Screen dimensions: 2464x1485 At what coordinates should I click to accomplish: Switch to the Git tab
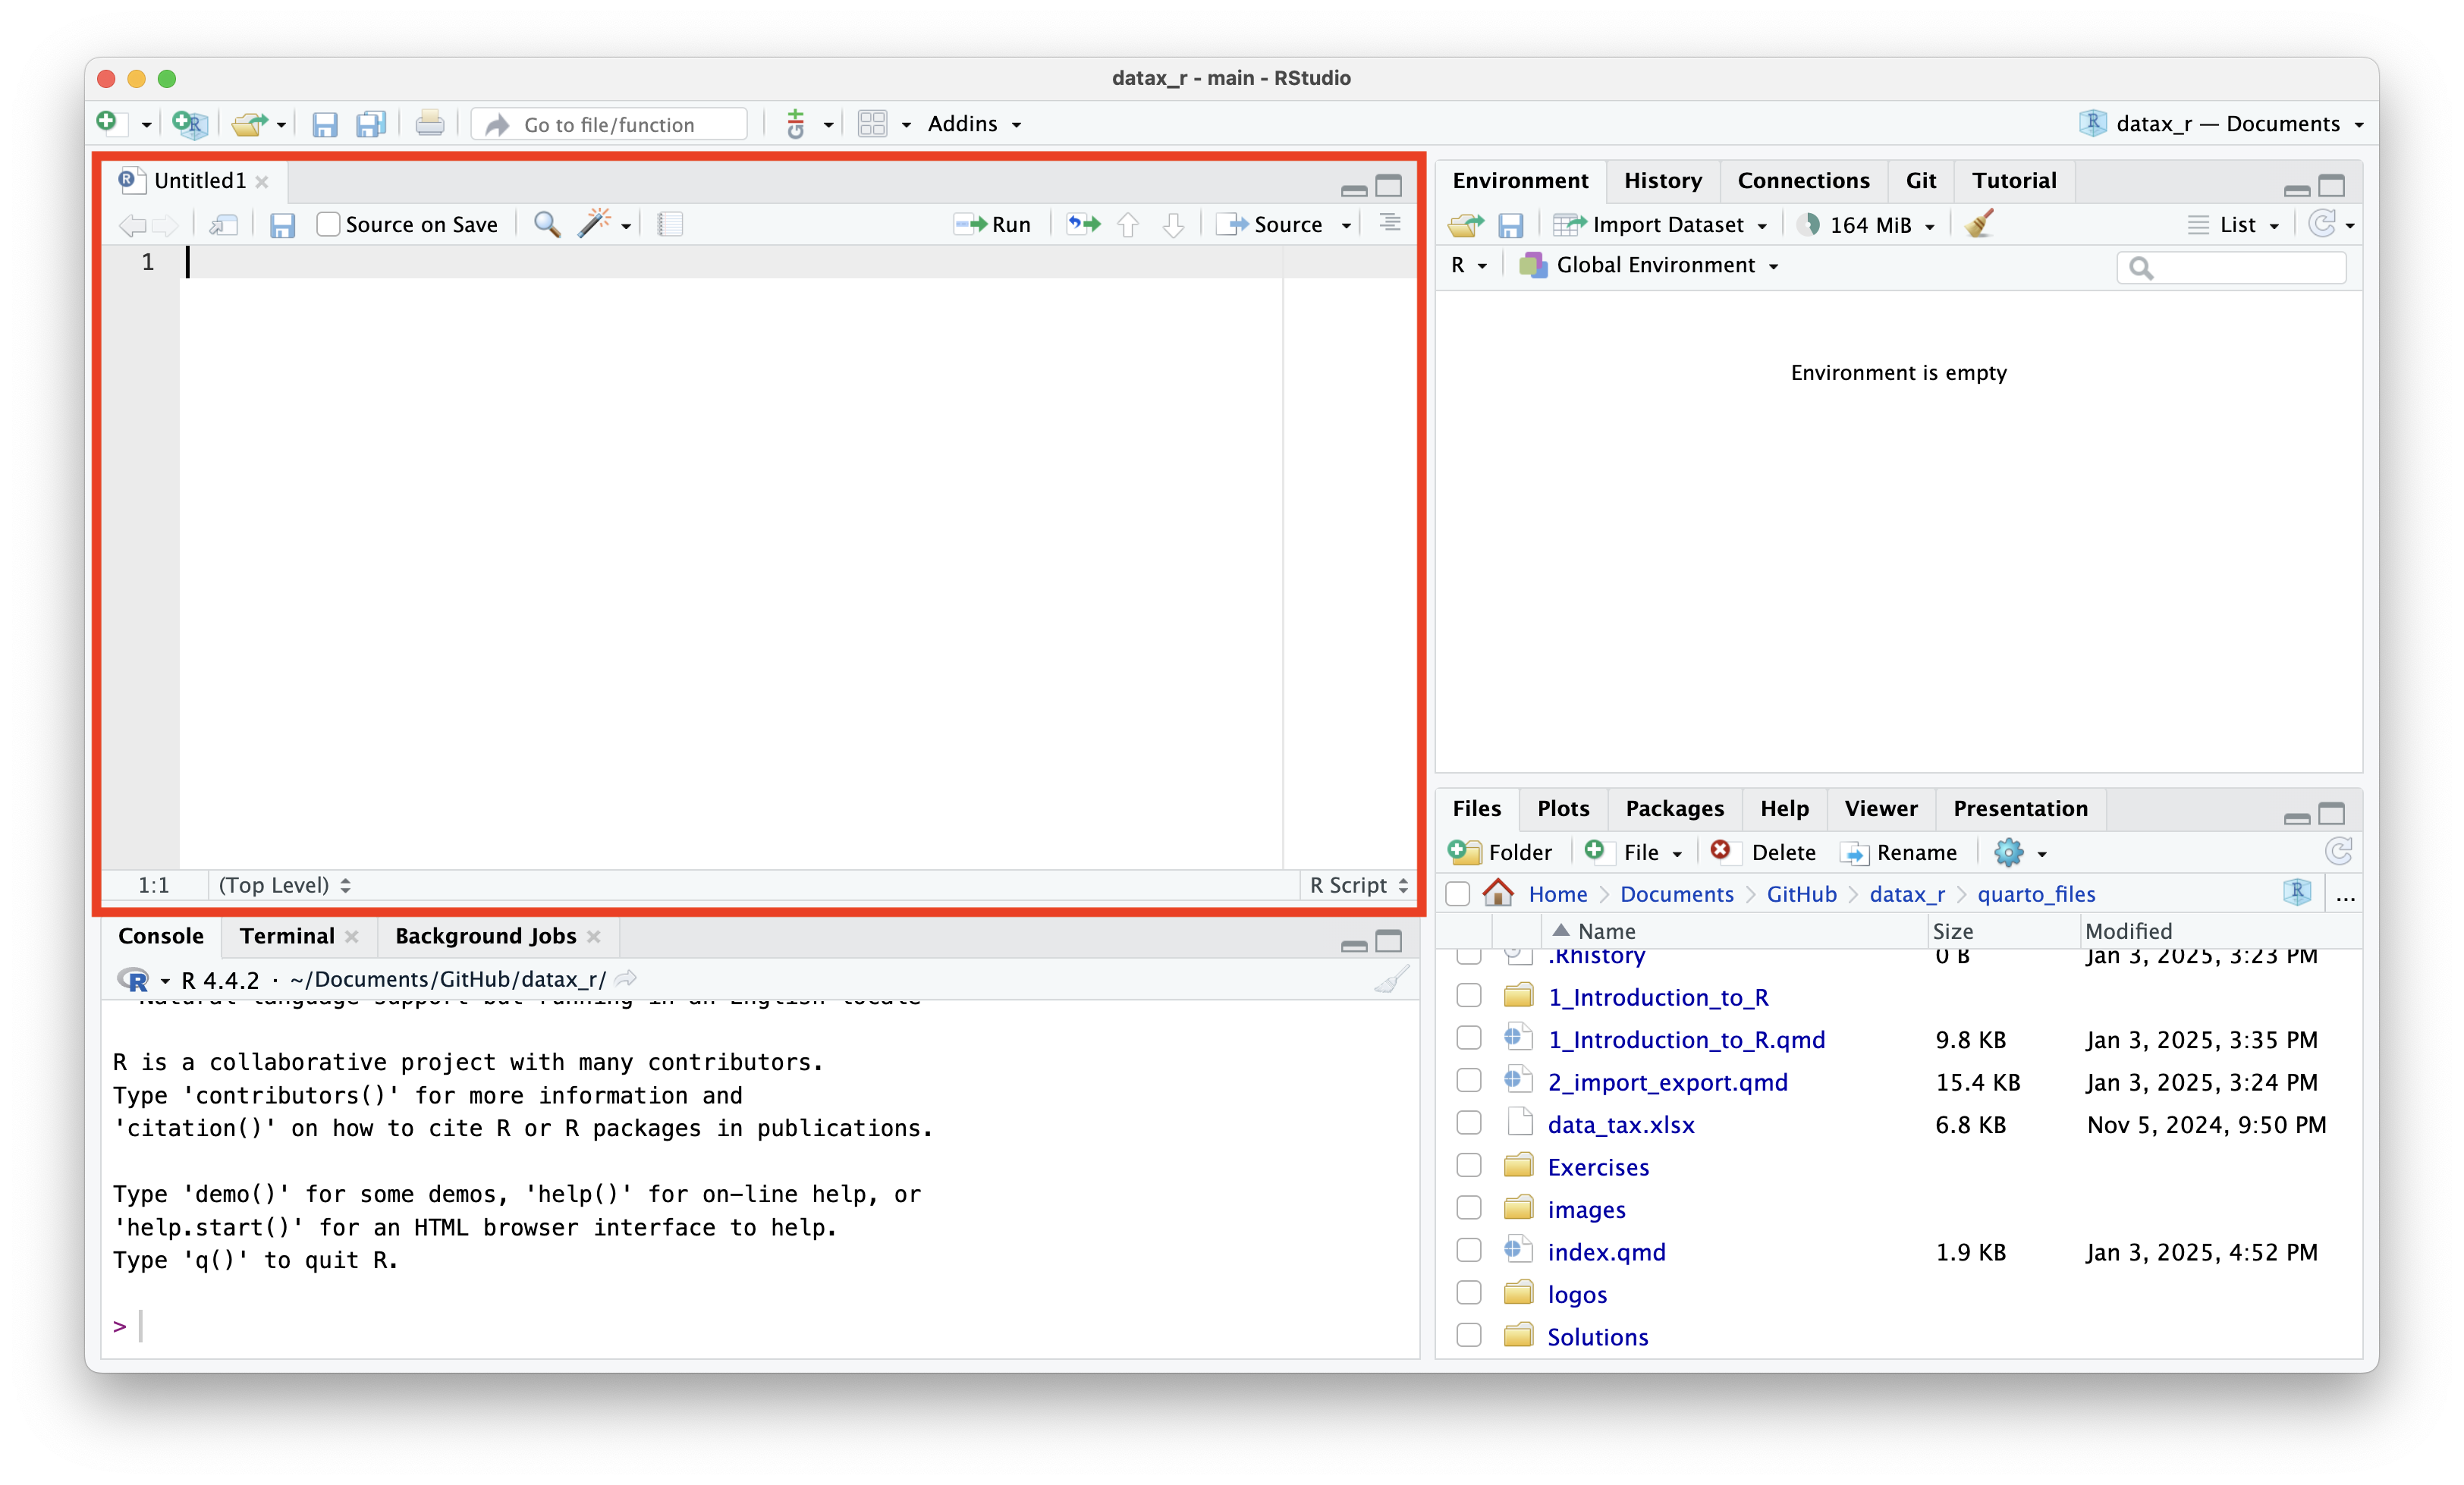[x=1920, y=181]
